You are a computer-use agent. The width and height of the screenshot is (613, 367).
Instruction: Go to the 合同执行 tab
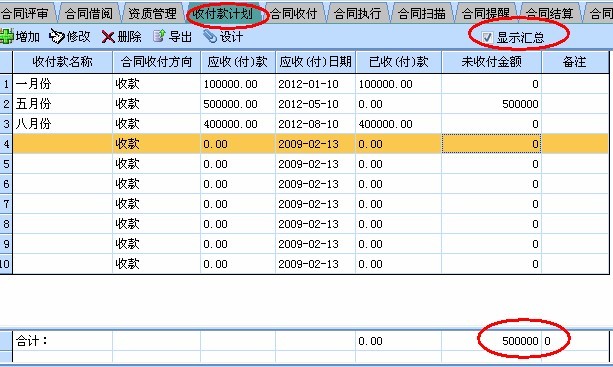click(357, 14)
